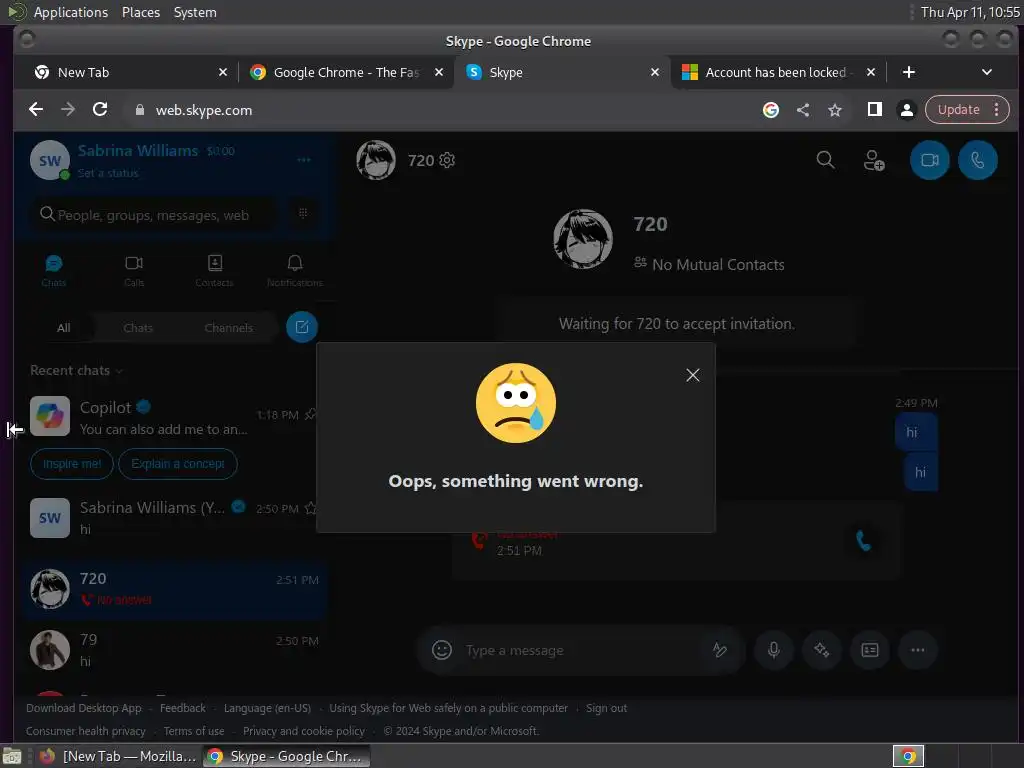Click the Inspire me! suggestion
This screenshot has width=1024, height=768.
click(72, 464)
